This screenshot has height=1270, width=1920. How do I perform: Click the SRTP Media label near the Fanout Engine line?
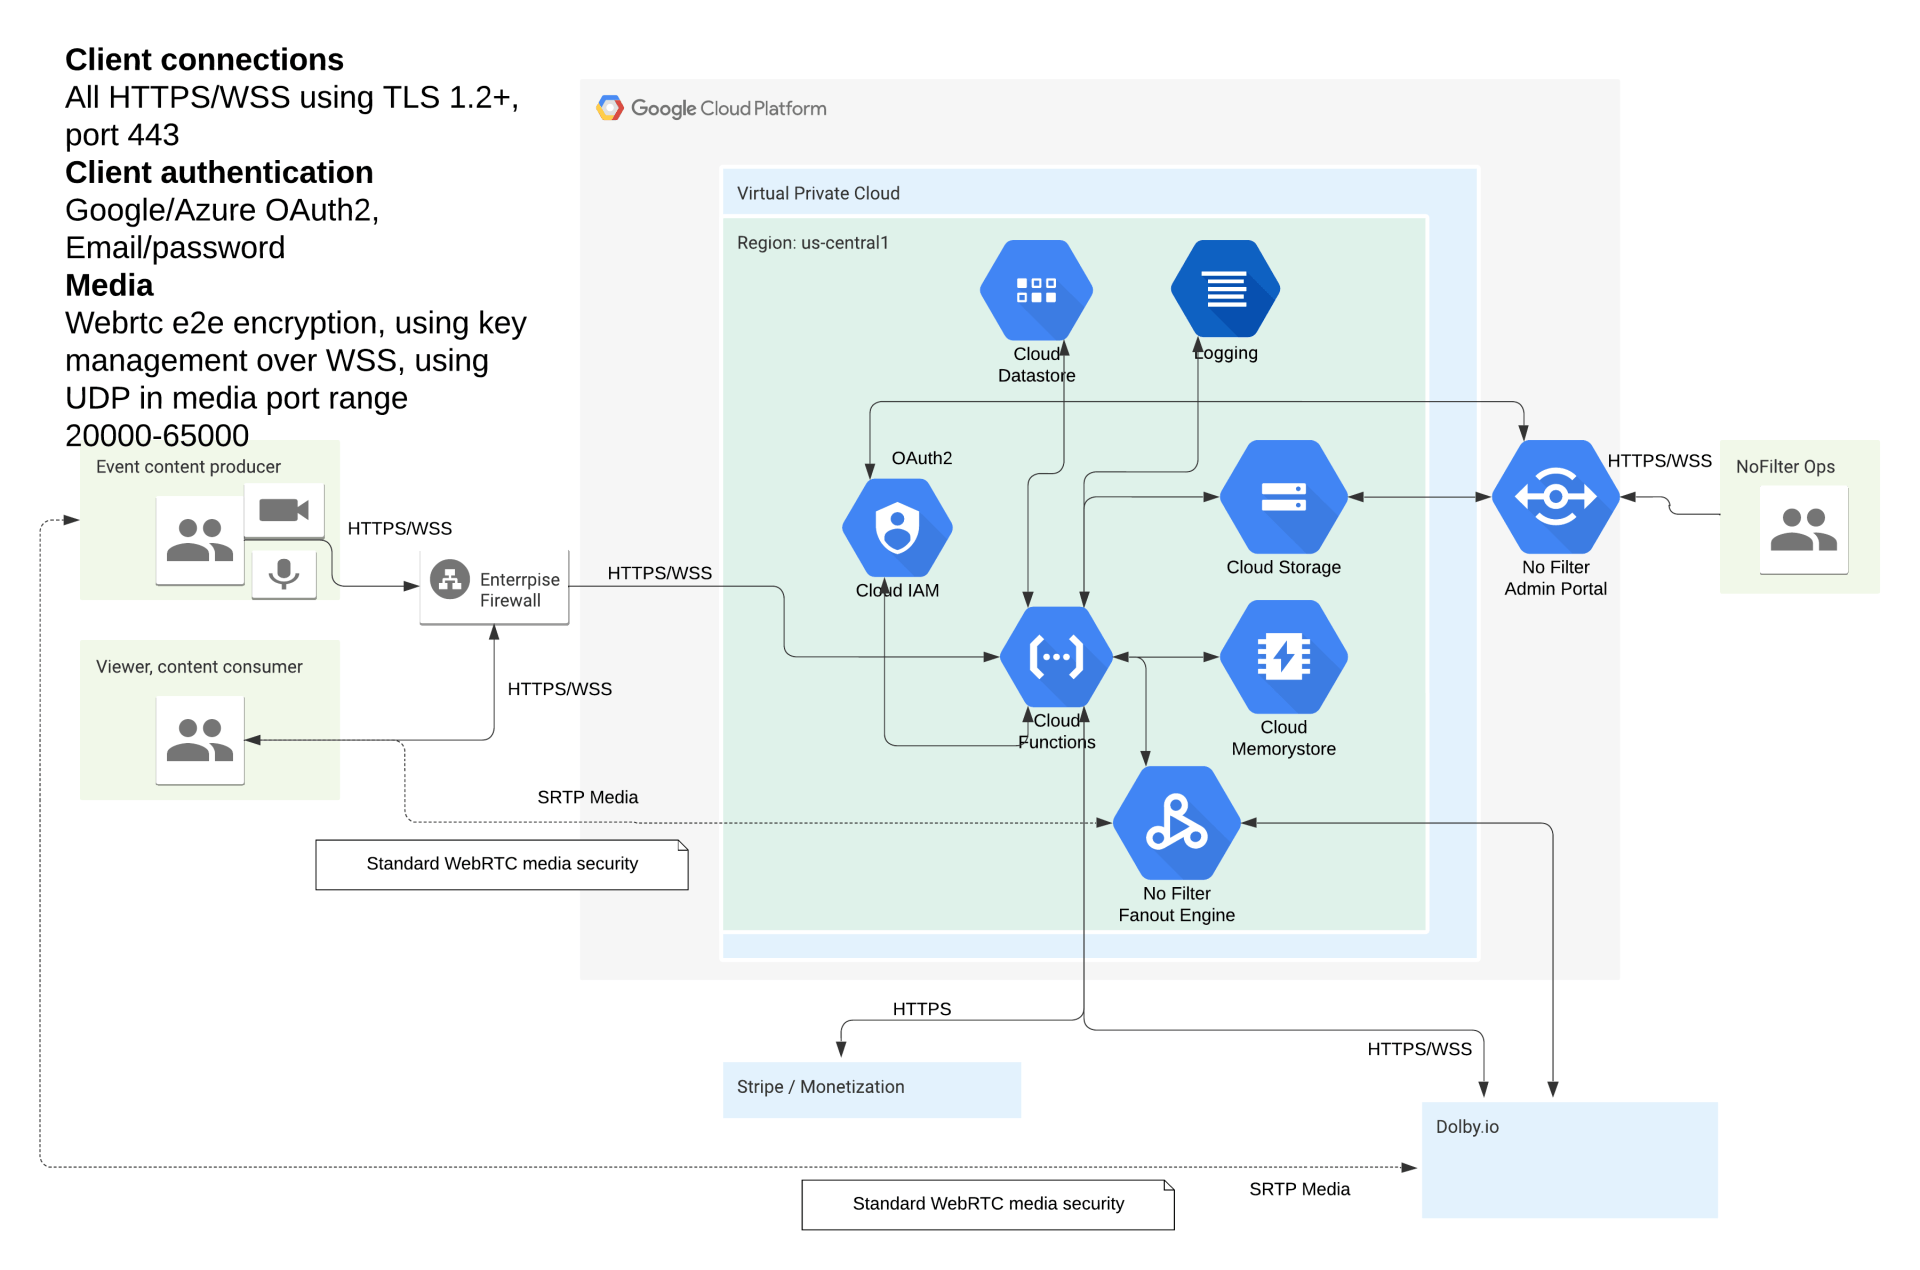click(587, 797)
